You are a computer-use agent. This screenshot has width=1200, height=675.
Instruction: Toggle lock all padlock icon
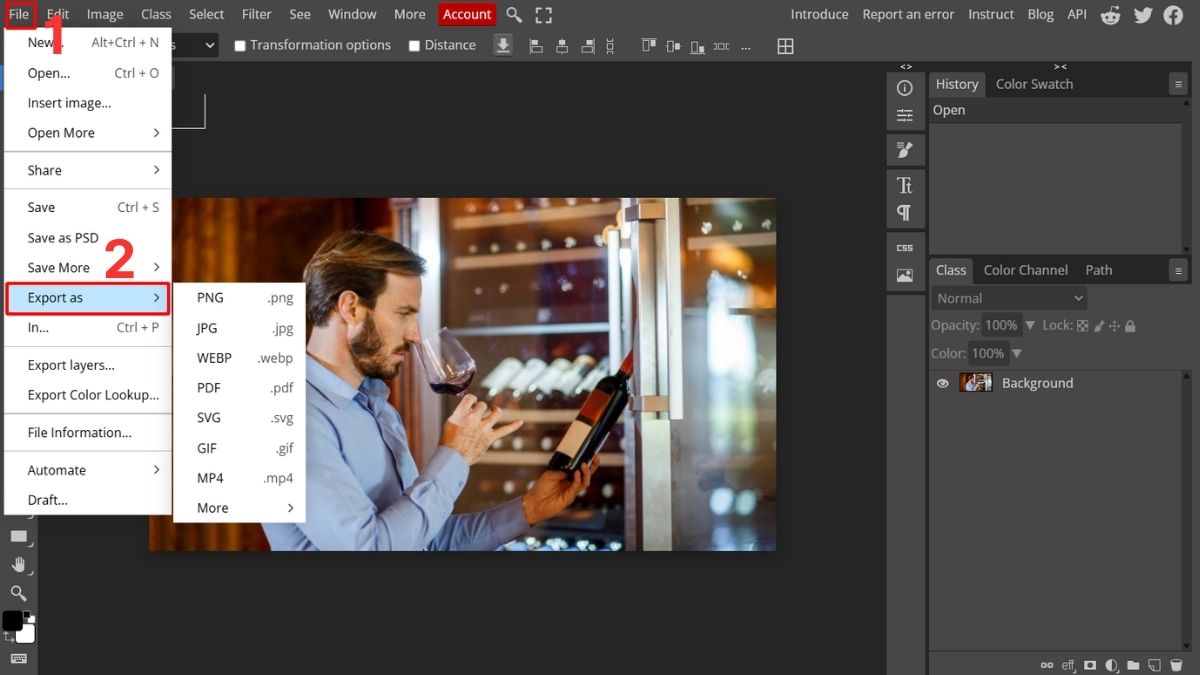pyautogui.click(x=1130, y=325)
